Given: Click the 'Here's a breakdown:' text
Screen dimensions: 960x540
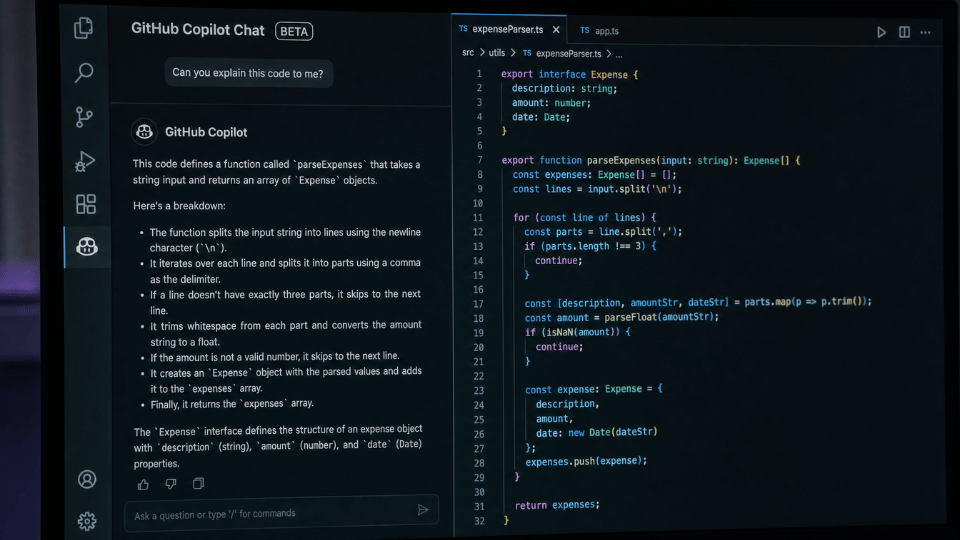Looking at the screenshot, I should pyautogui.click(x=179, y=206).
